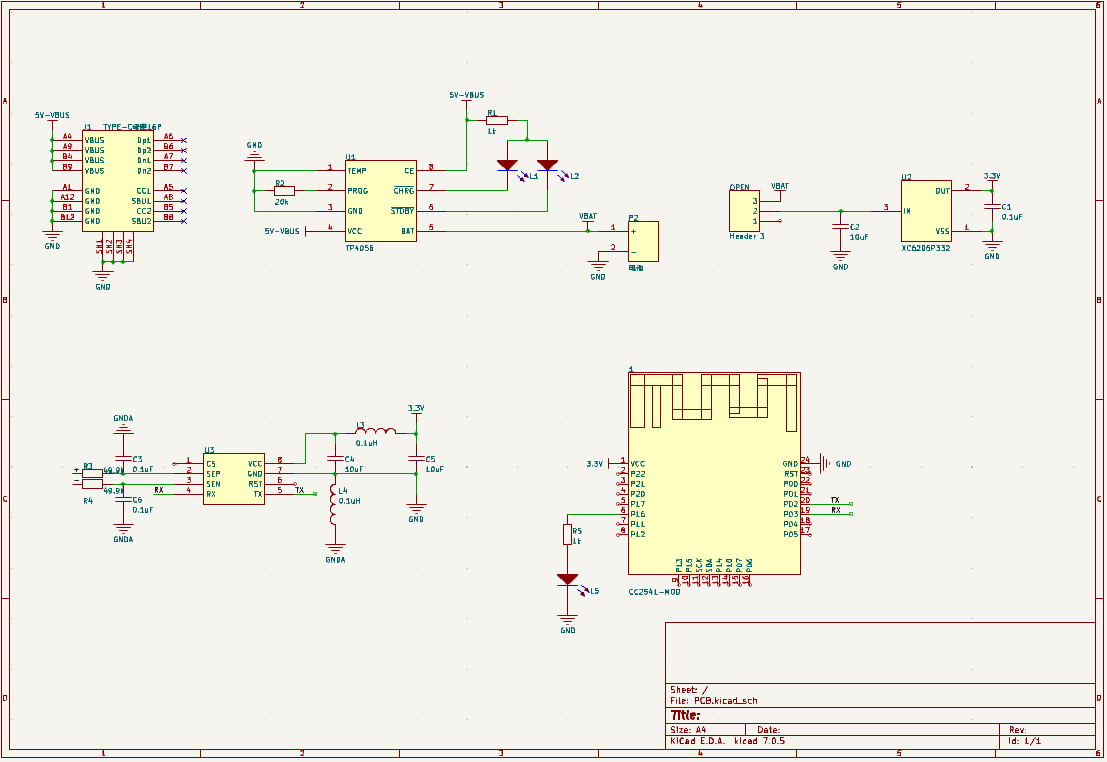Select the L3 inductor symbol
This screenshot has height=762, width=1107.
coord(375,431)
